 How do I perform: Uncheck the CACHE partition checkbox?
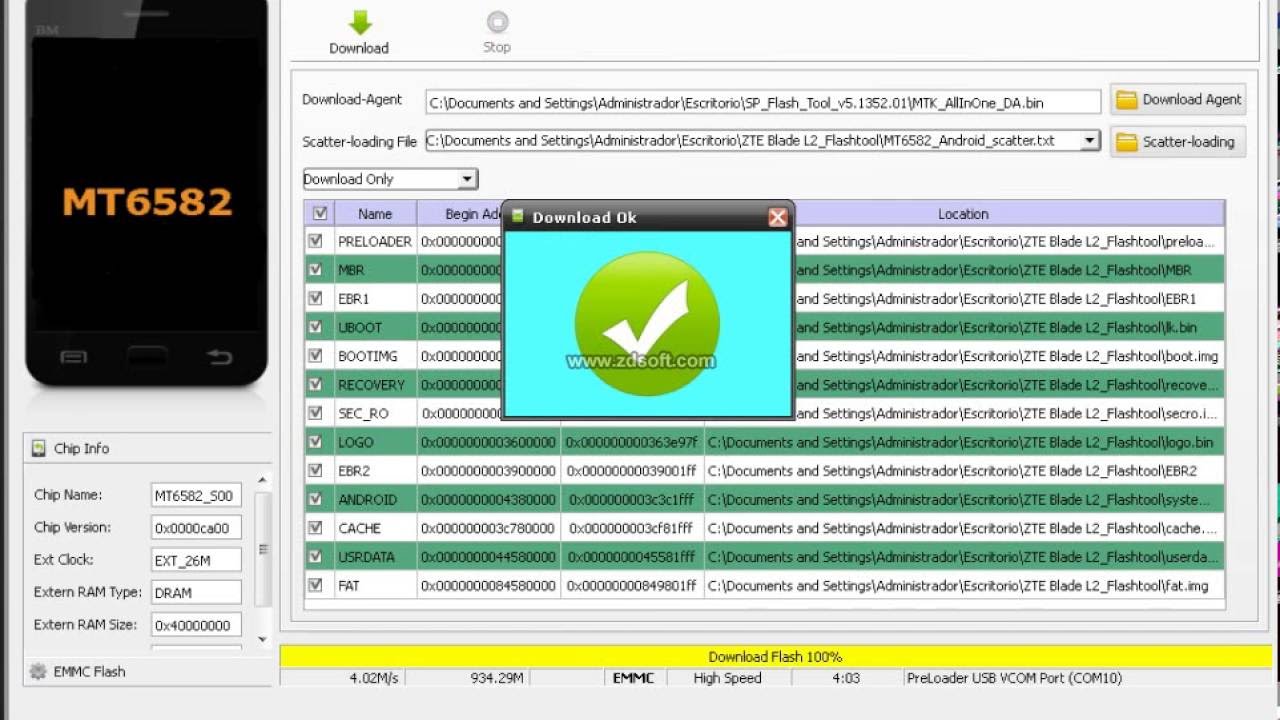point(316,527)
